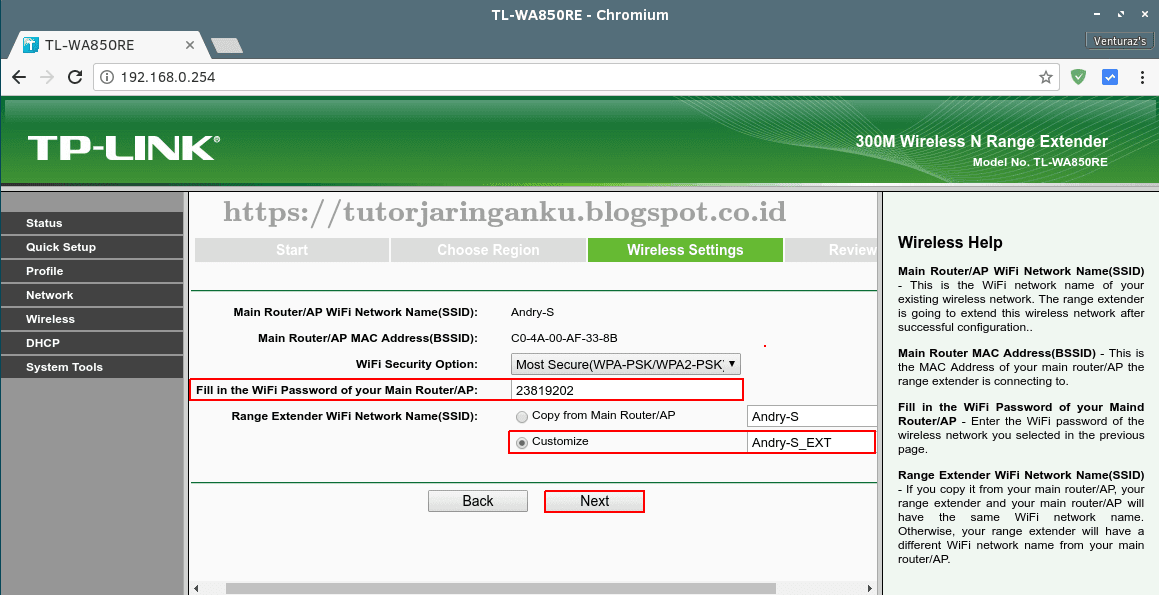Bookmark page with star icon
Image resolution: width=1159 pixels, height=595 pixels.
tap(1045, 77)
